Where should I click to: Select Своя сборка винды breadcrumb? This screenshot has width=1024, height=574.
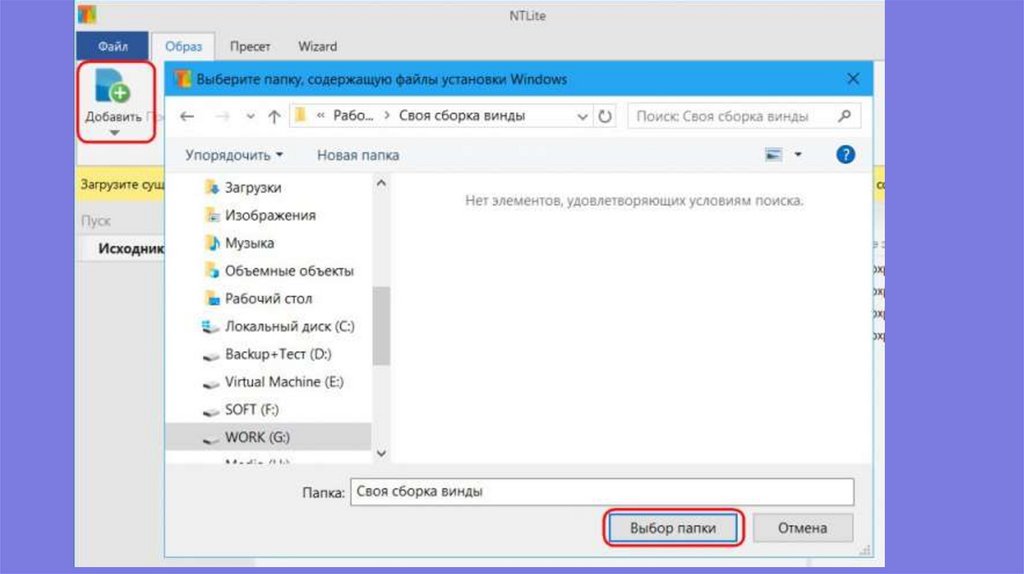pyautogui.click(x=462, y=116)
